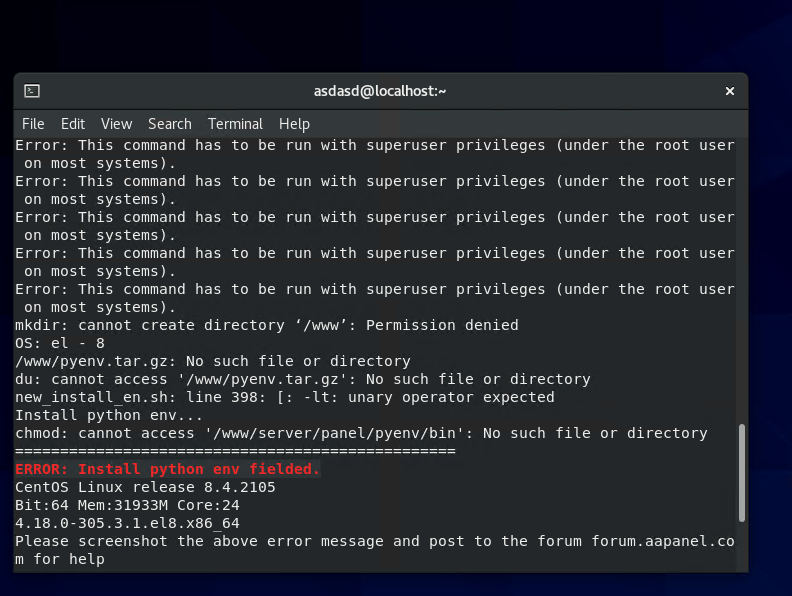Image resolution: width=792 pixels, height=596 pixels.
Task: Click the terminal's vertical scrollbar thumb
Action: click(x=741, y=472)
